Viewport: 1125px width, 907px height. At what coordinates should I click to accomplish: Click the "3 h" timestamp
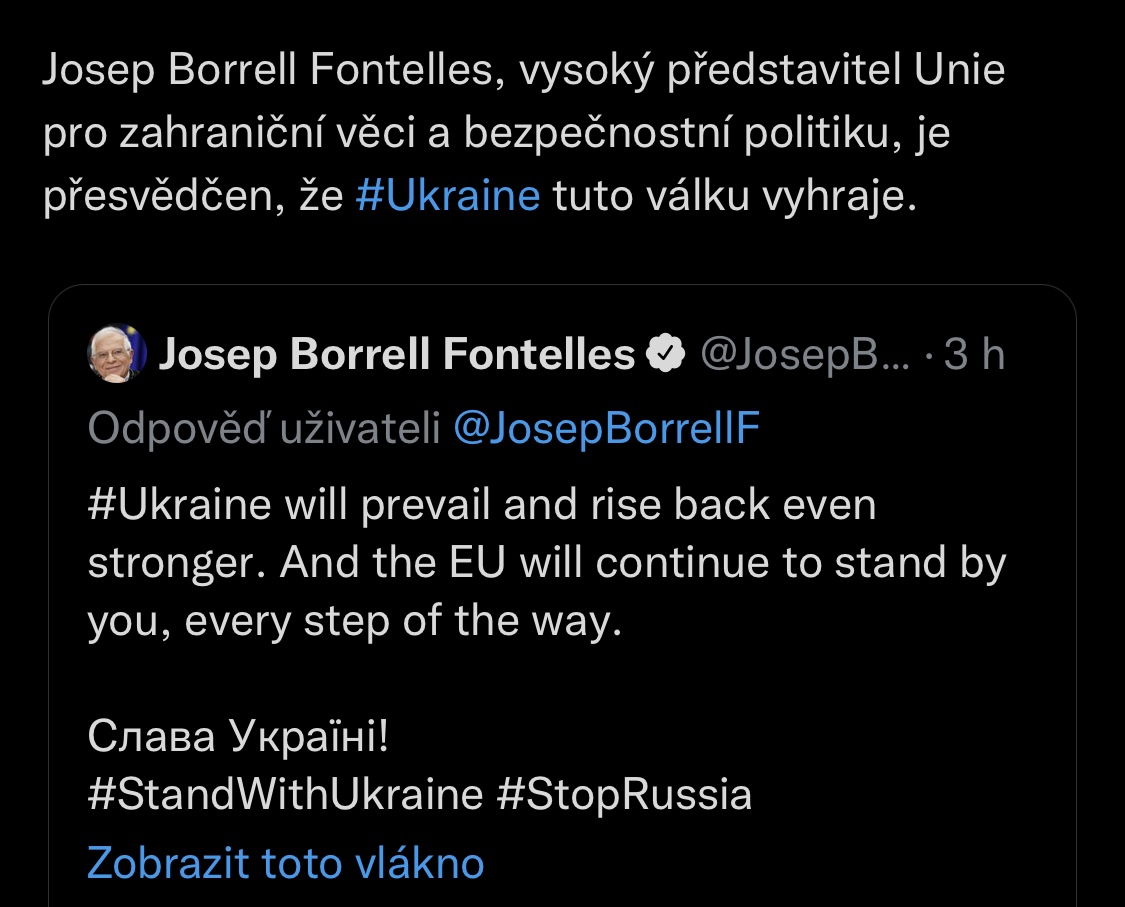click(x=975, y=354)
